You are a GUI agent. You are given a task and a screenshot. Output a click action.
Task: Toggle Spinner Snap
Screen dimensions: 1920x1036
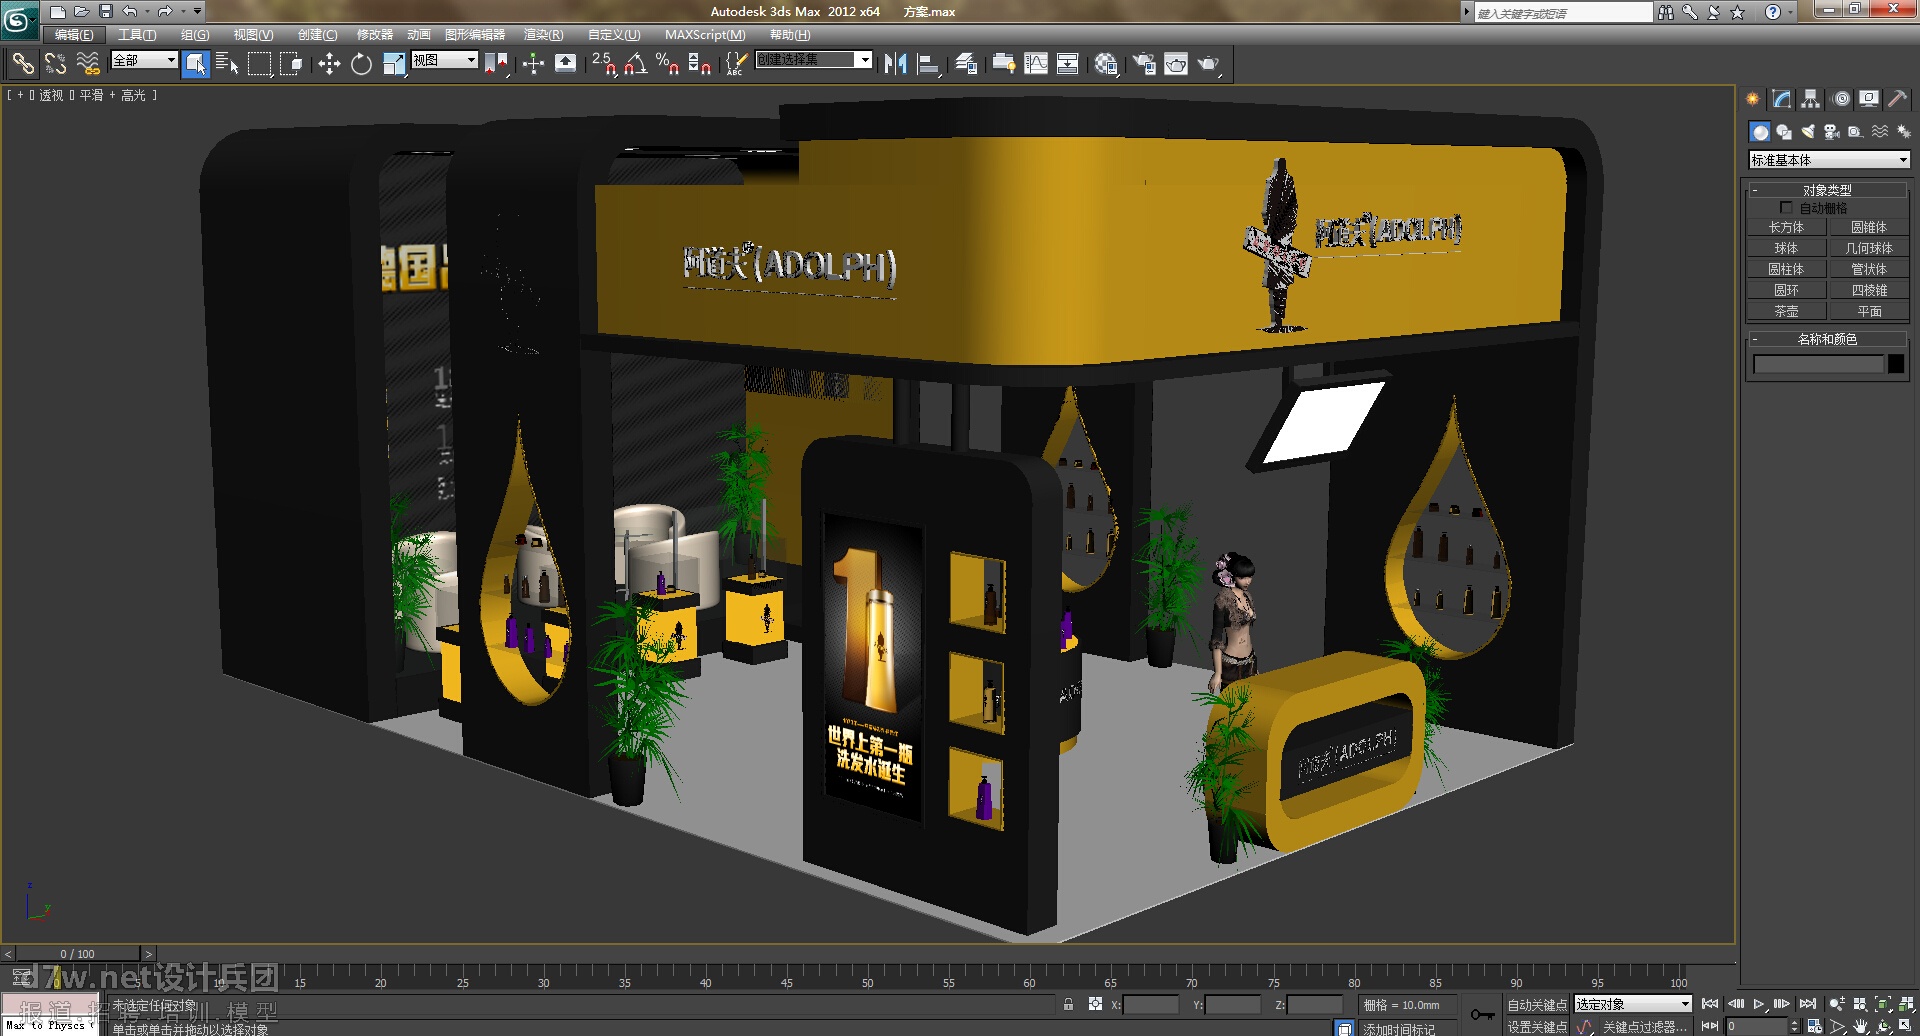700,64
